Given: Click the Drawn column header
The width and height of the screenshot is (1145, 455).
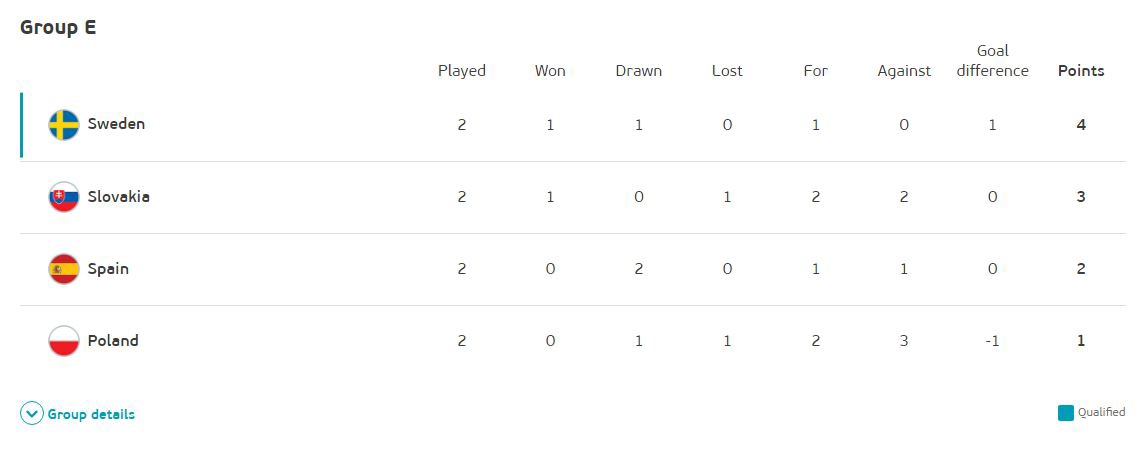Looking at the screenshot, I should coord(638,71).
